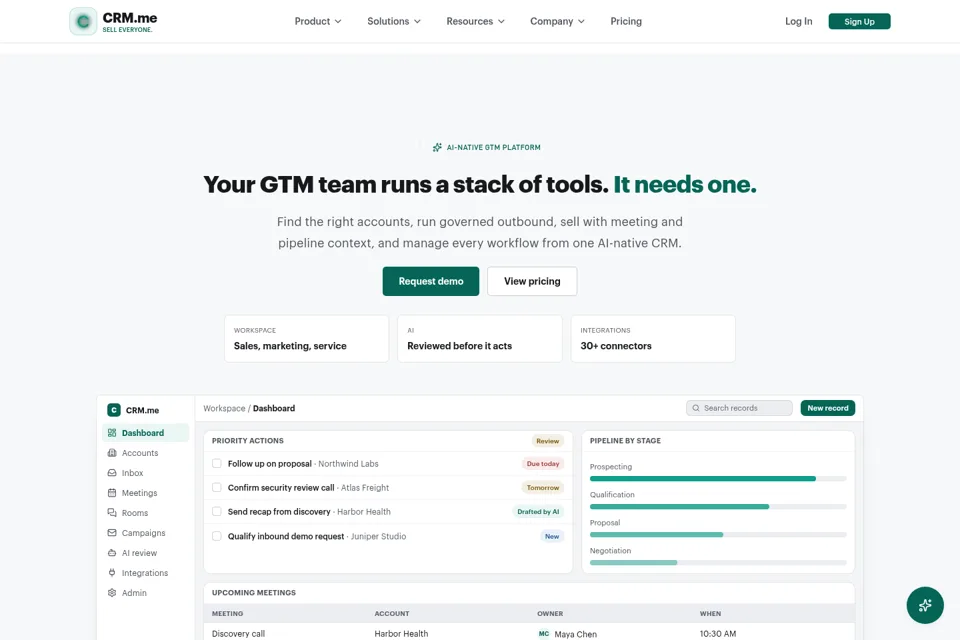
Task: Open AI review label in sidebar
Action: (x=139, y=553)
